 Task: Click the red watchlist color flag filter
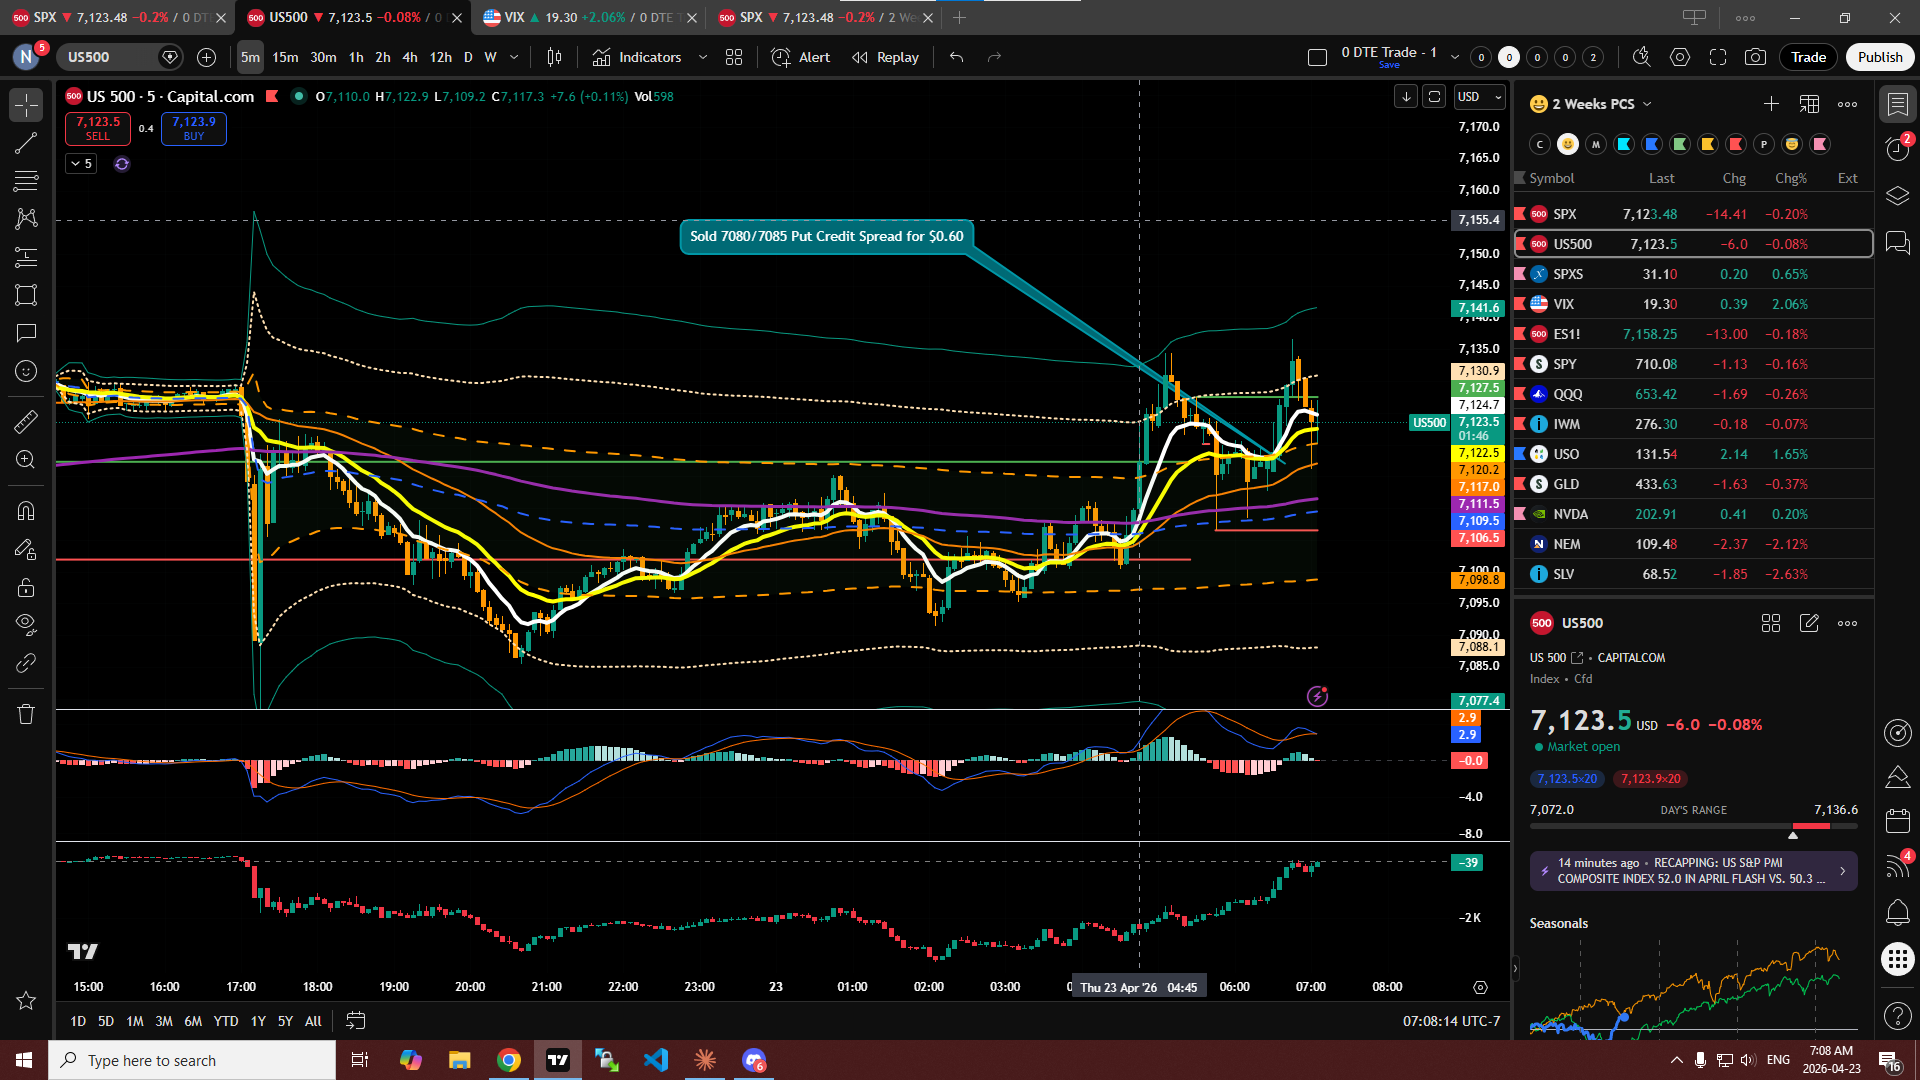[1736, 144]
